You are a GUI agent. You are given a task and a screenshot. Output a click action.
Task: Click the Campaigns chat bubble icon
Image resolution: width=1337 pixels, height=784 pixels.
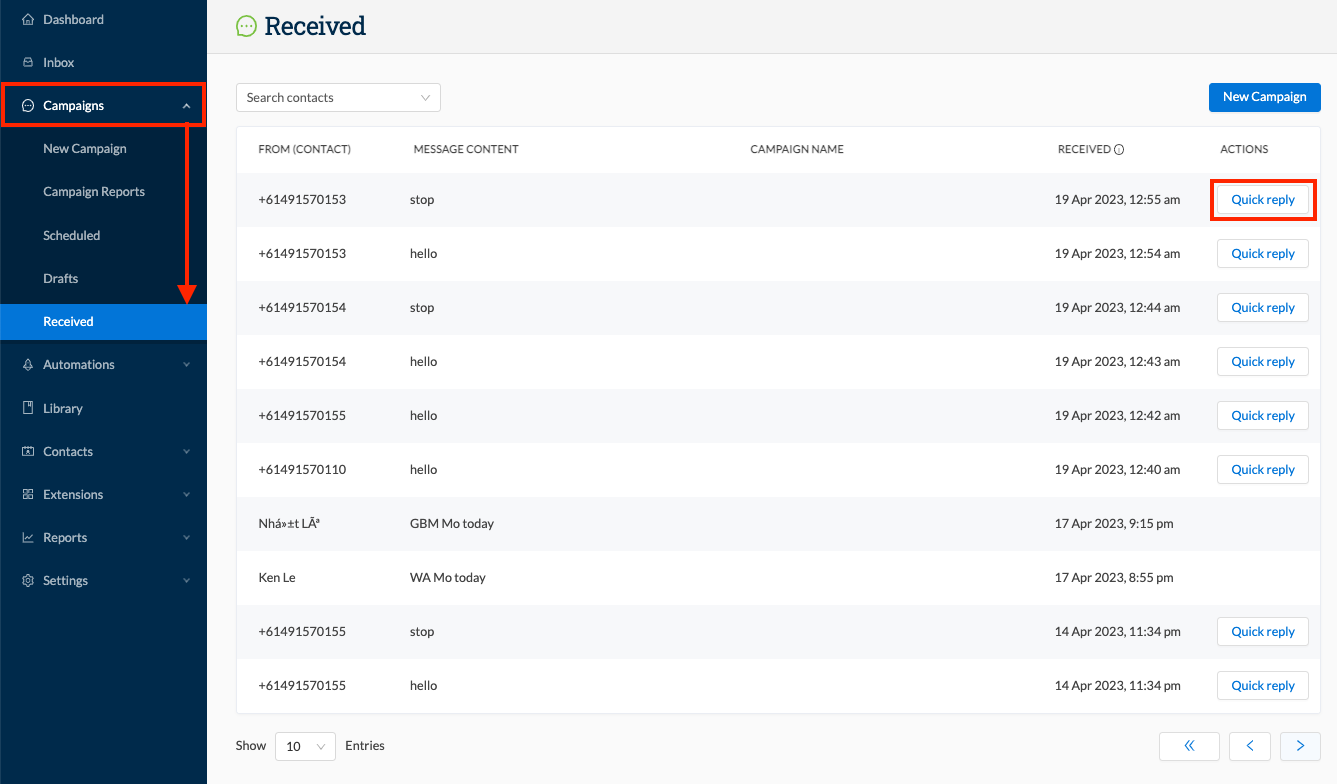(x=28, y=106)
